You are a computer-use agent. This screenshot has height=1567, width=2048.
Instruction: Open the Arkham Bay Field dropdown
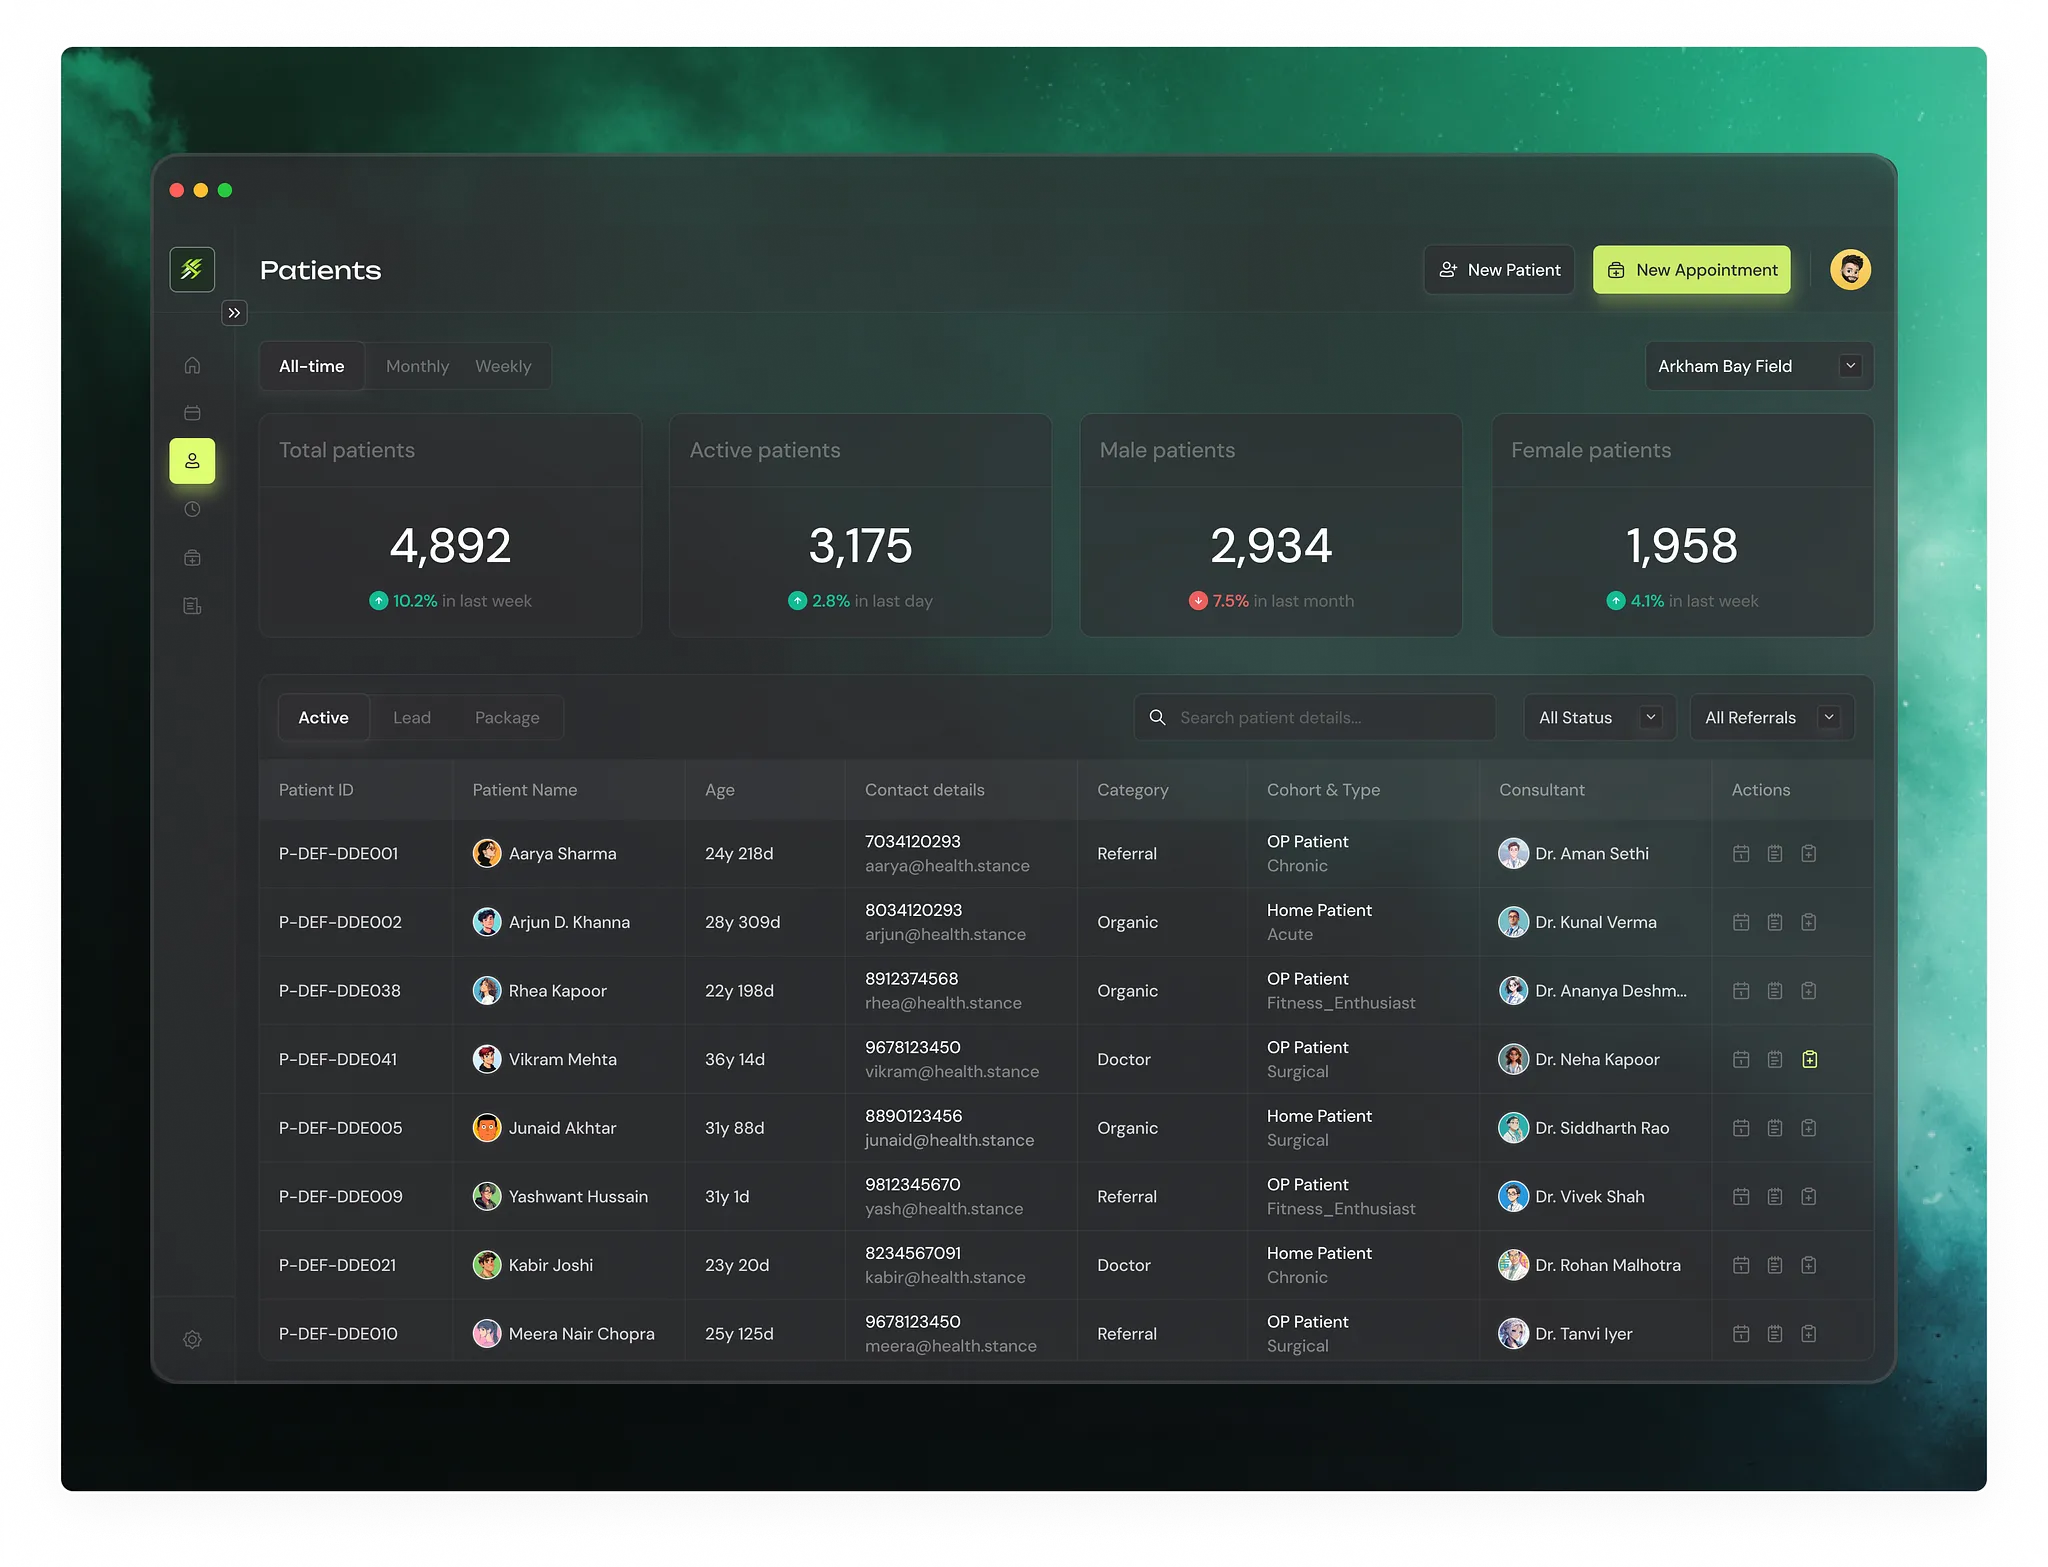click(1758, 366)
